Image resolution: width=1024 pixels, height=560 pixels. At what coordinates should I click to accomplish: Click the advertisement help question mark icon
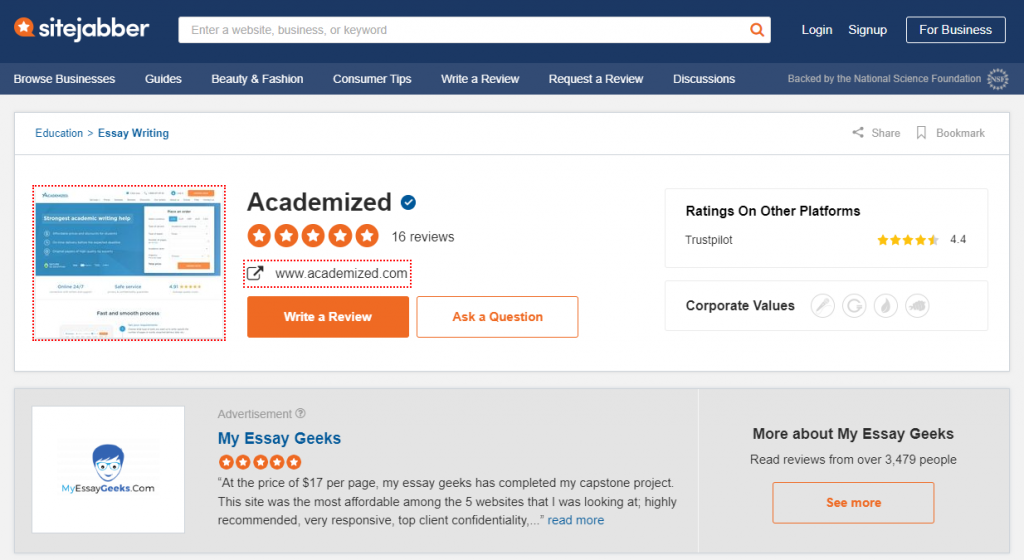pos(300,413)
